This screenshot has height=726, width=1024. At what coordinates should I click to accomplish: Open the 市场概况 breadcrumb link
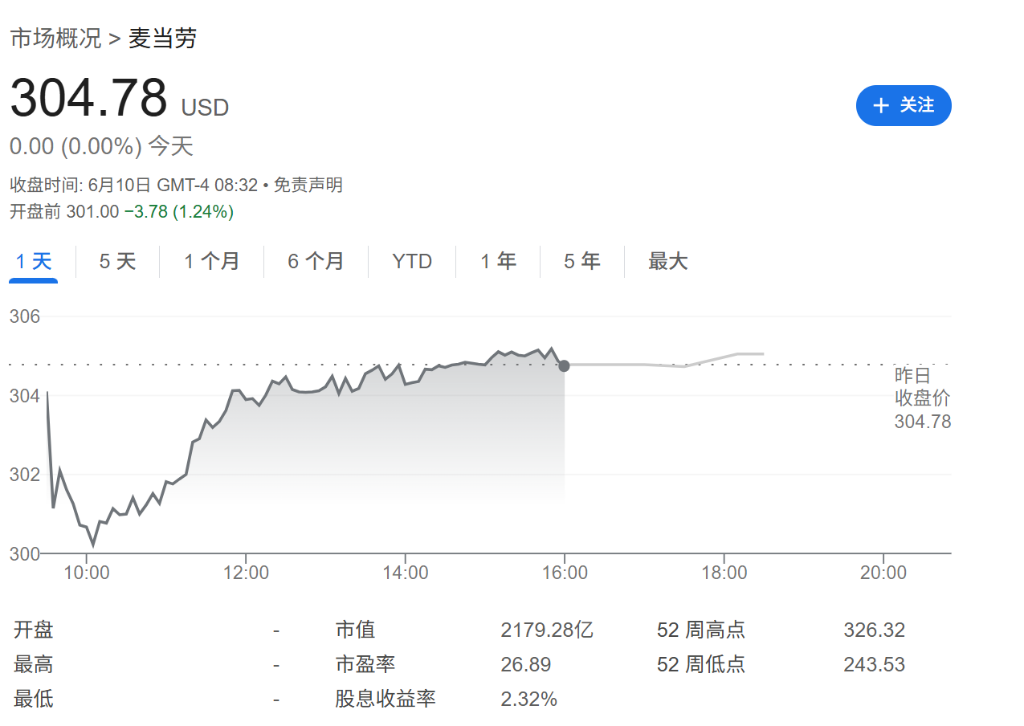click(55, 39)
